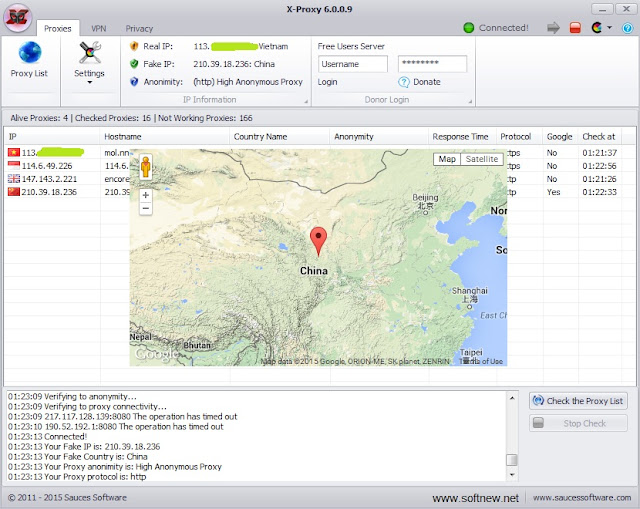Screen dimensions: 640x509
Task: Click the Street View pegman icon
Action: tap(146, 167)
